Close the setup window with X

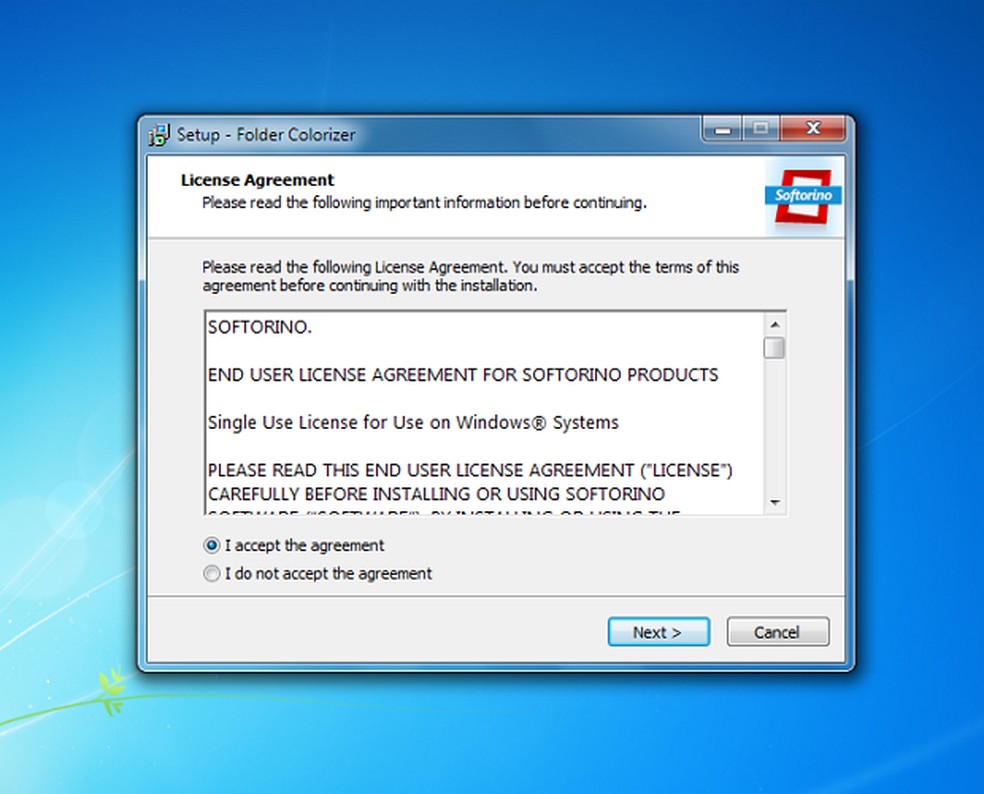click(x=813, y=129)
